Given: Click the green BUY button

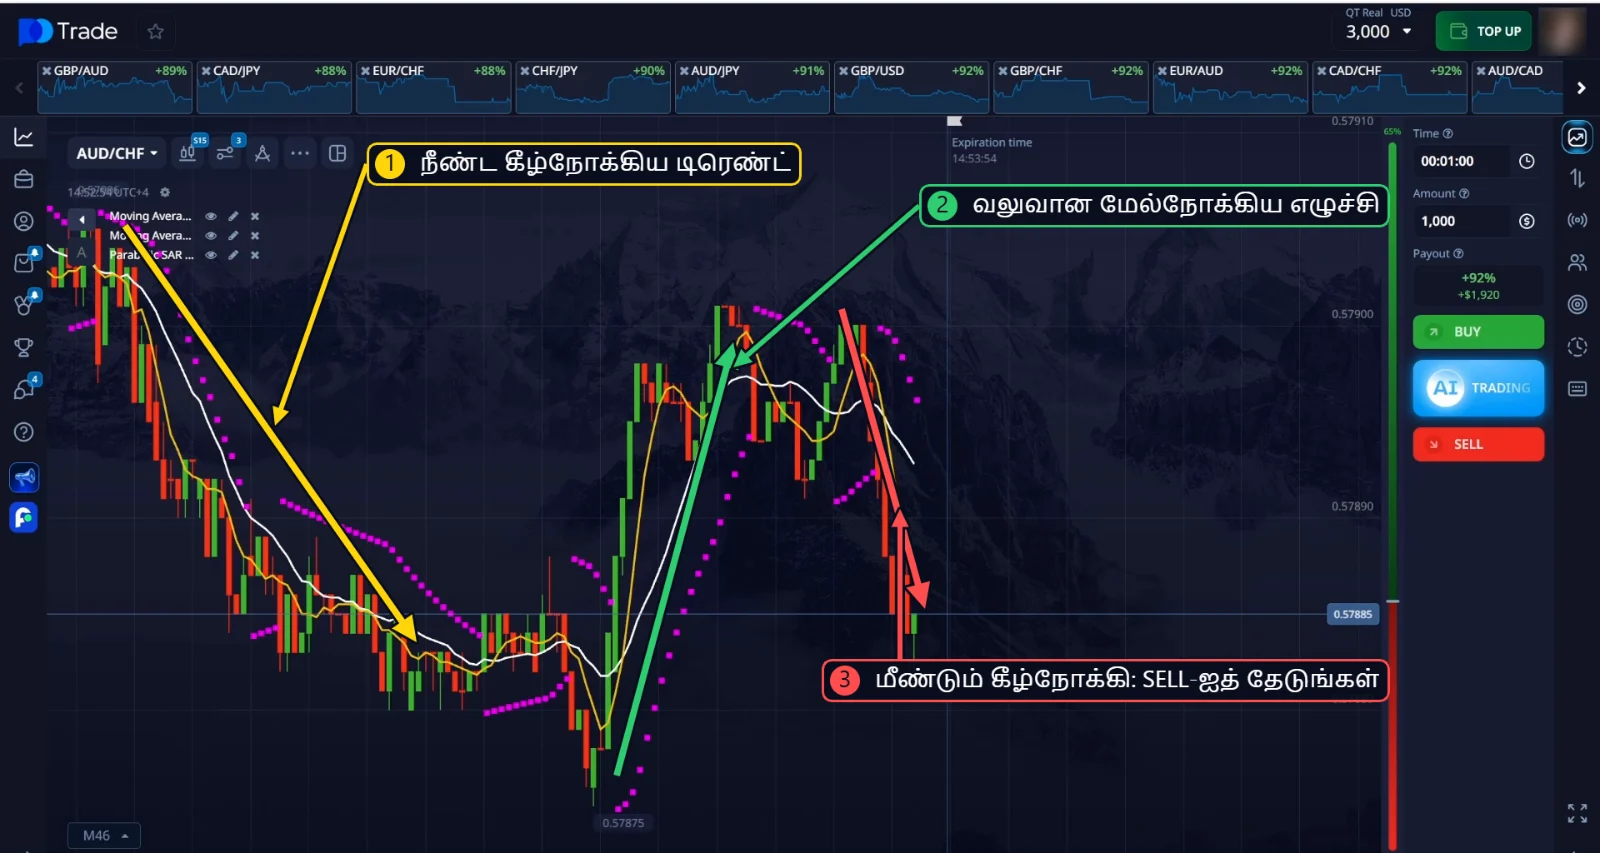Looking at the screenshot, I should click(x=1478, y=332).
